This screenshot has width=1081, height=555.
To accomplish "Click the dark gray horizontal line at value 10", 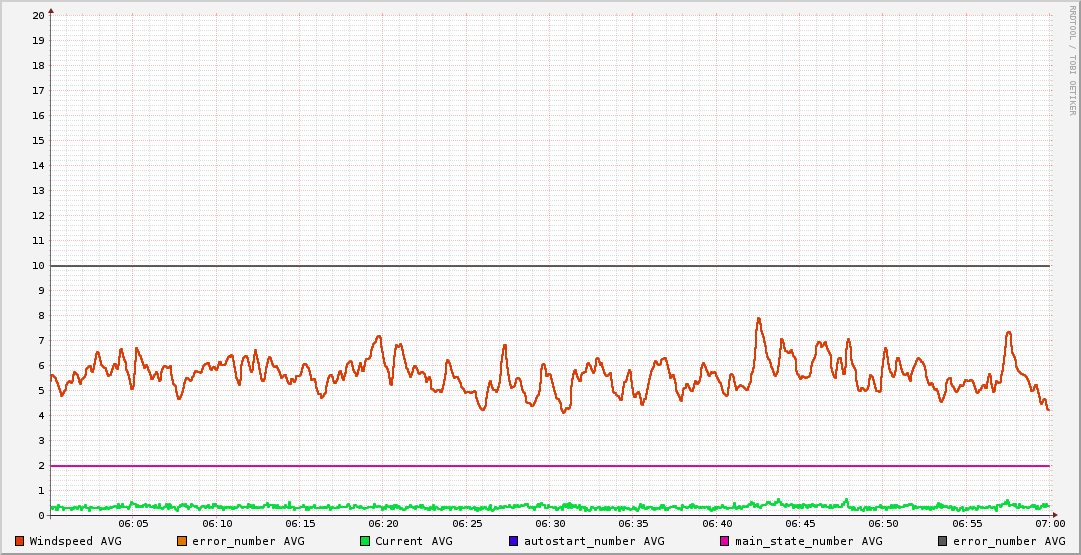I will click(550, 266).
